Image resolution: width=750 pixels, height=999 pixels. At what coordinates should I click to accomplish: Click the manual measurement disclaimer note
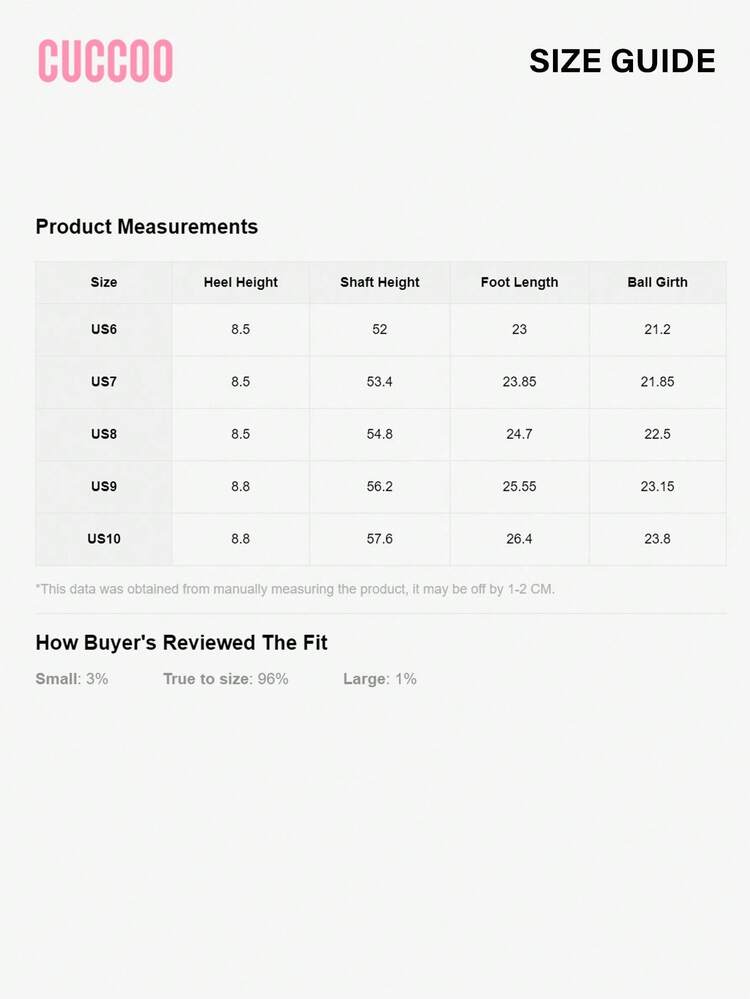pyautogui.click(x=295, y=589)
